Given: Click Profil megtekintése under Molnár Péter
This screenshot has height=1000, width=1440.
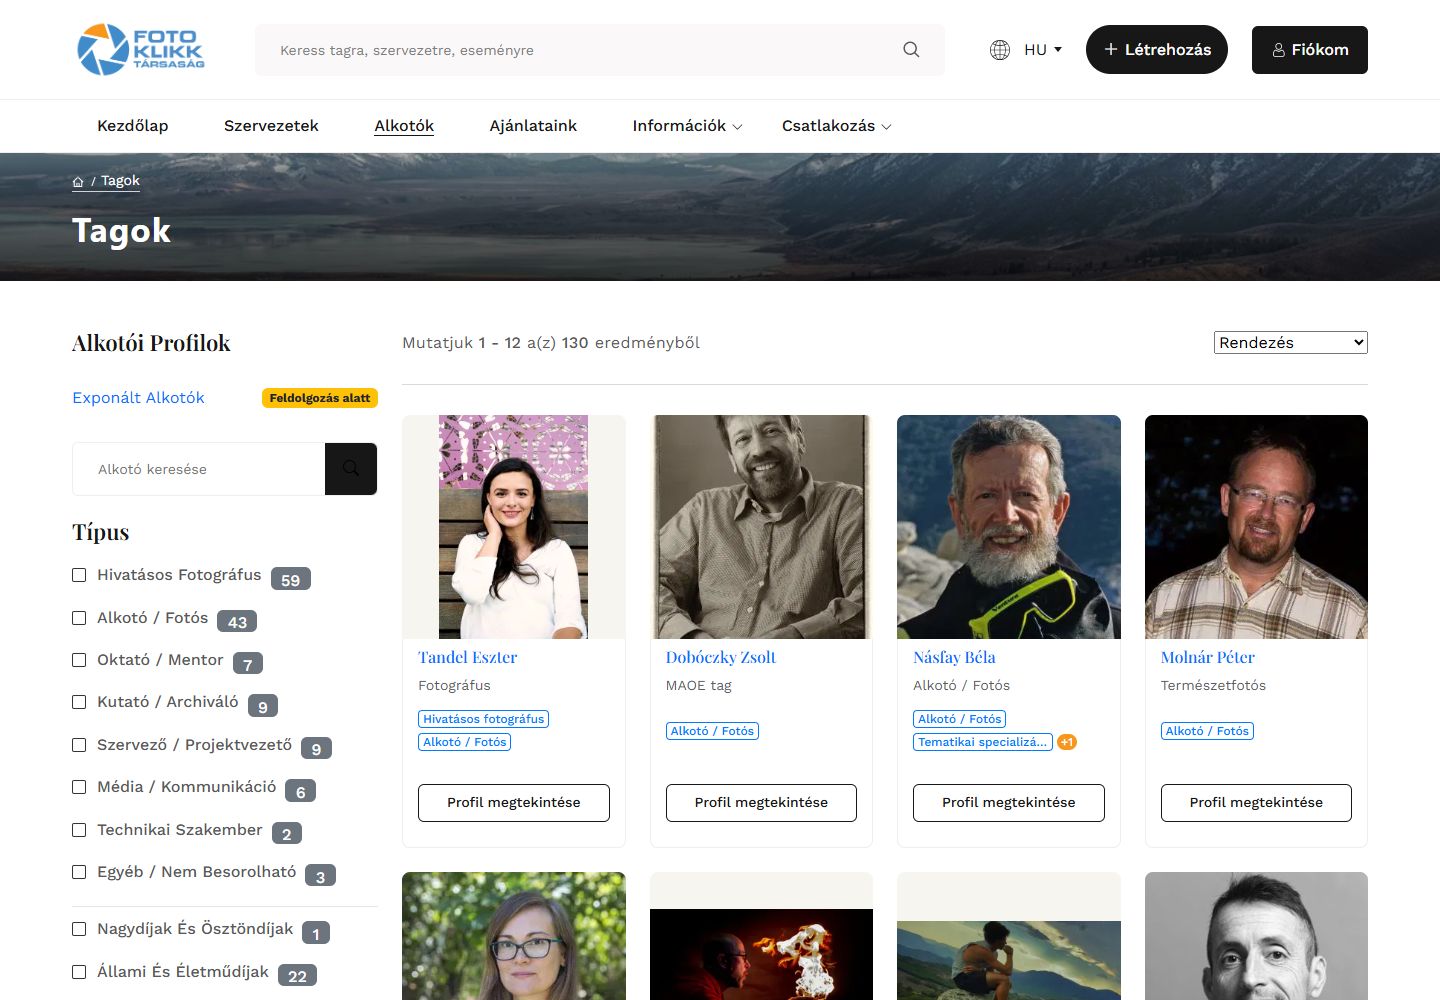Looking at the screenshot, I should [1256, 803].
